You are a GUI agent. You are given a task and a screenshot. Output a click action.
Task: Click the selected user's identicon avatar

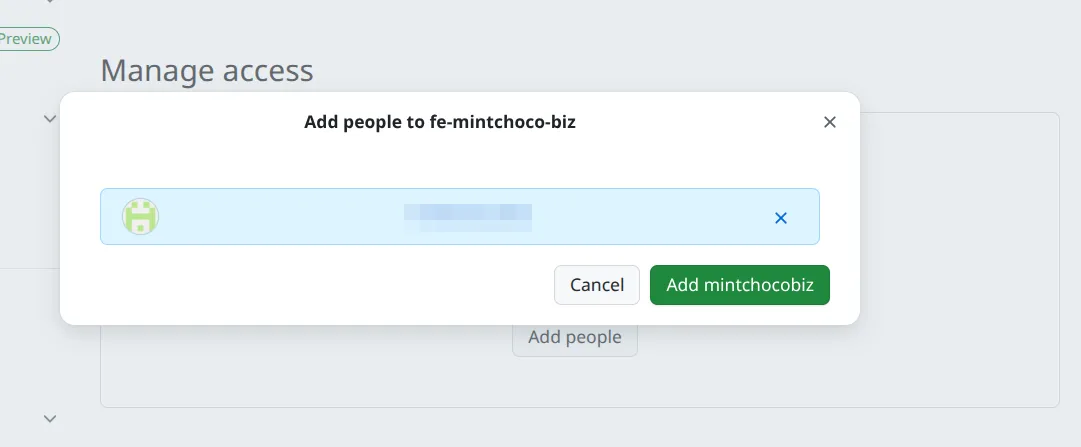coord(141,217)
